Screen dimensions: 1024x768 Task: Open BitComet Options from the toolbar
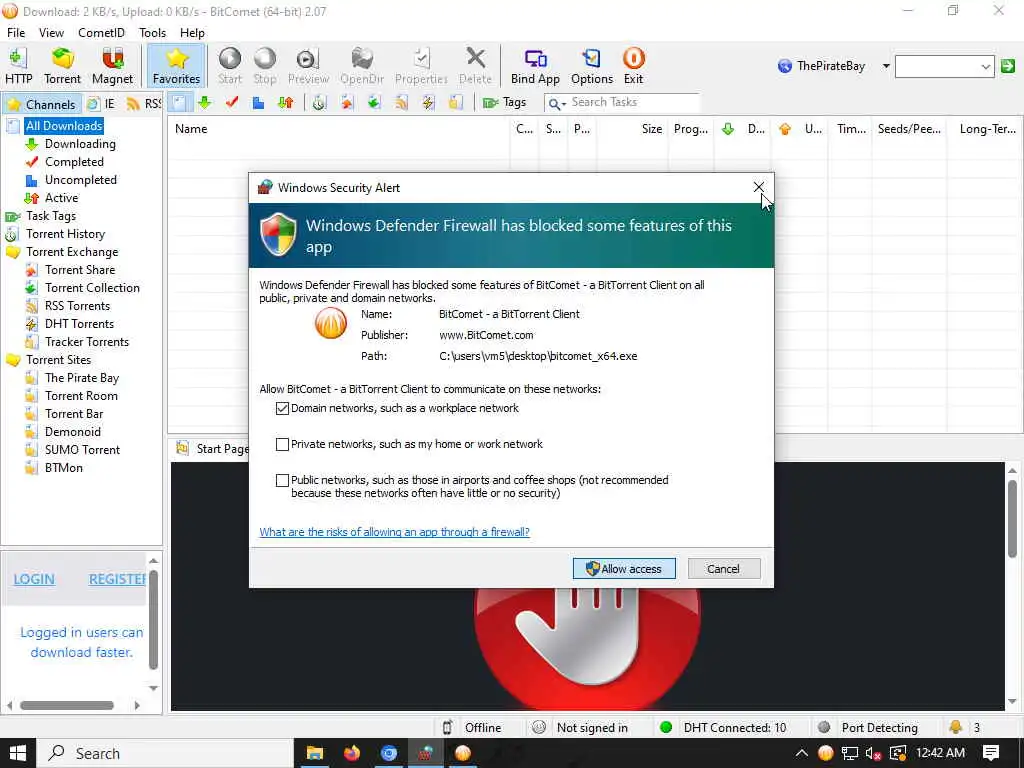pos(592,65)
